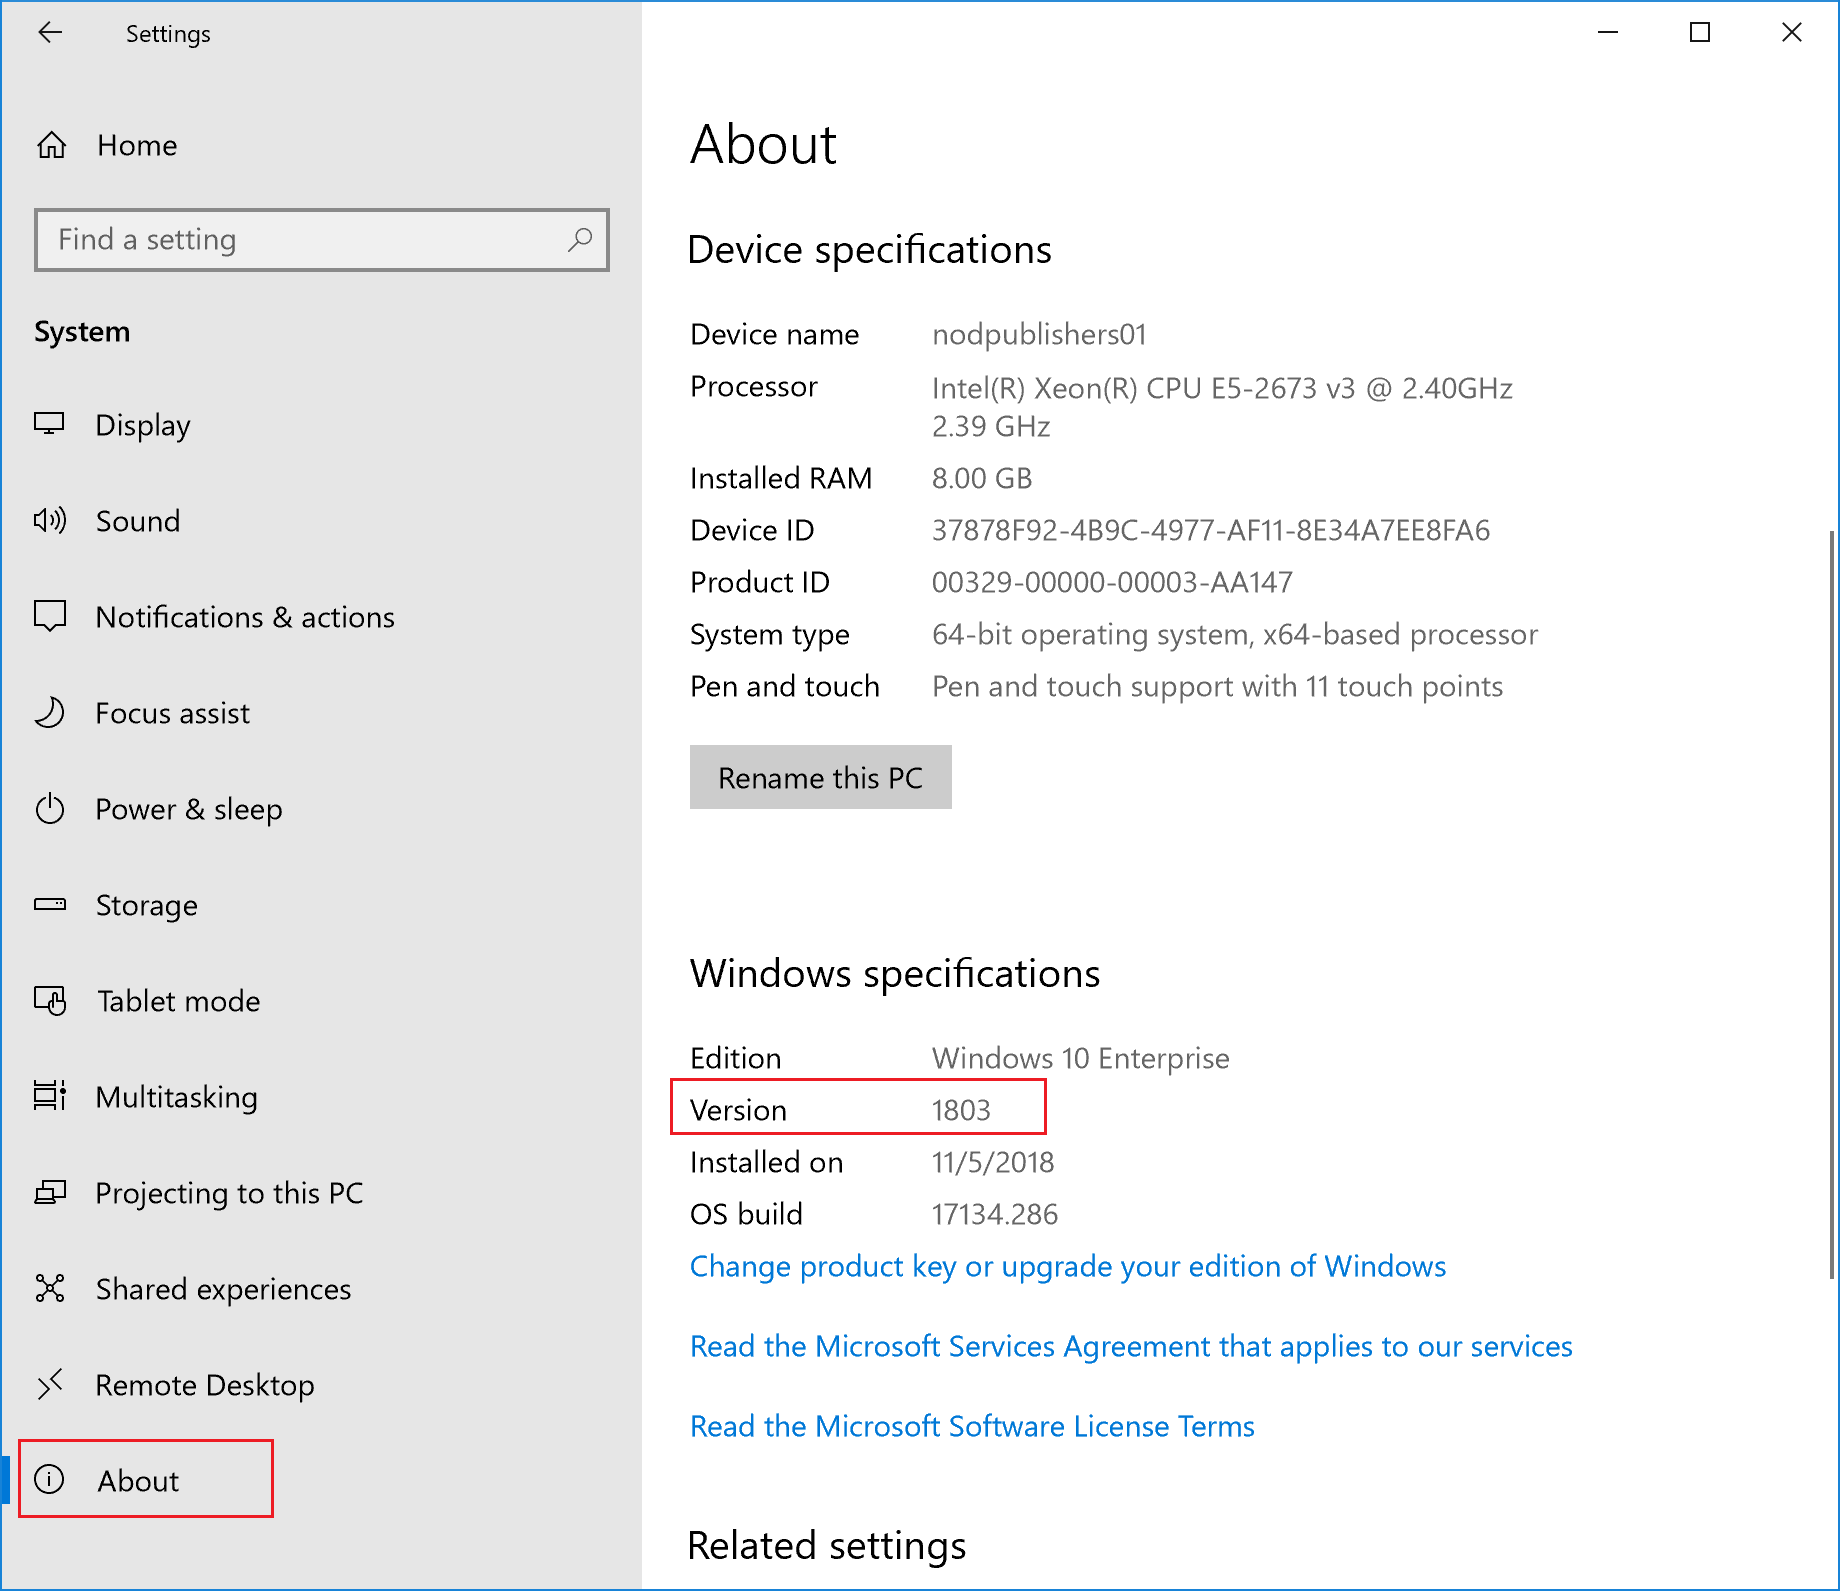
Task: Select Projecting to this PC label
Action: [x=229, y=1194]
